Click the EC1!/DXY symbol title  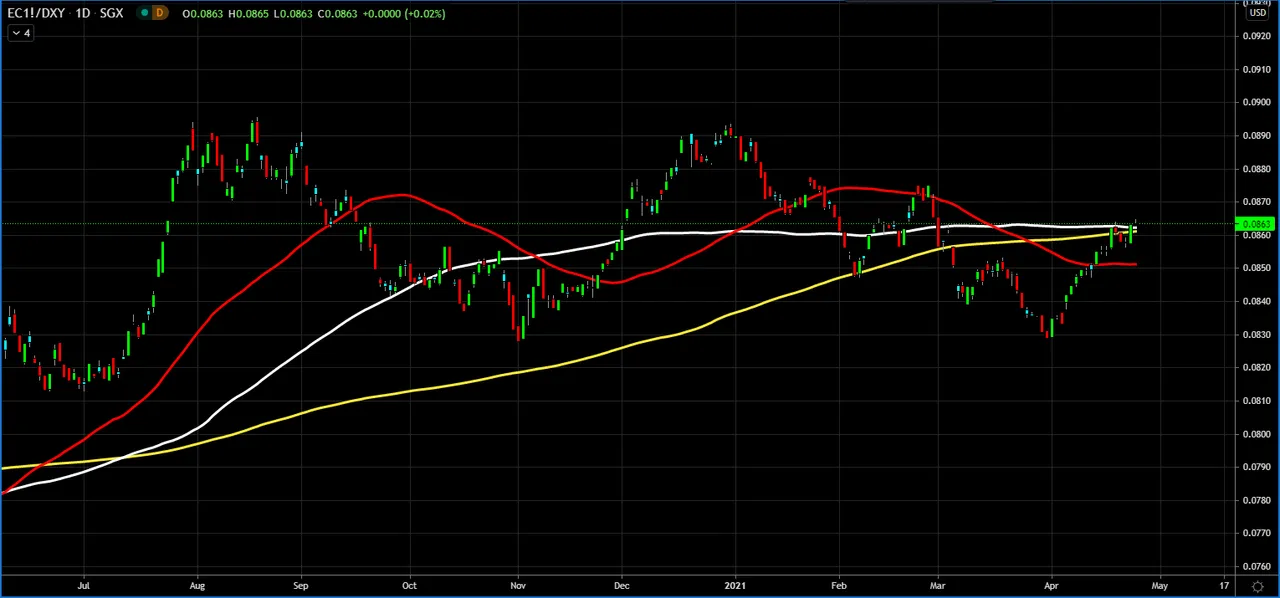[37, 13]
